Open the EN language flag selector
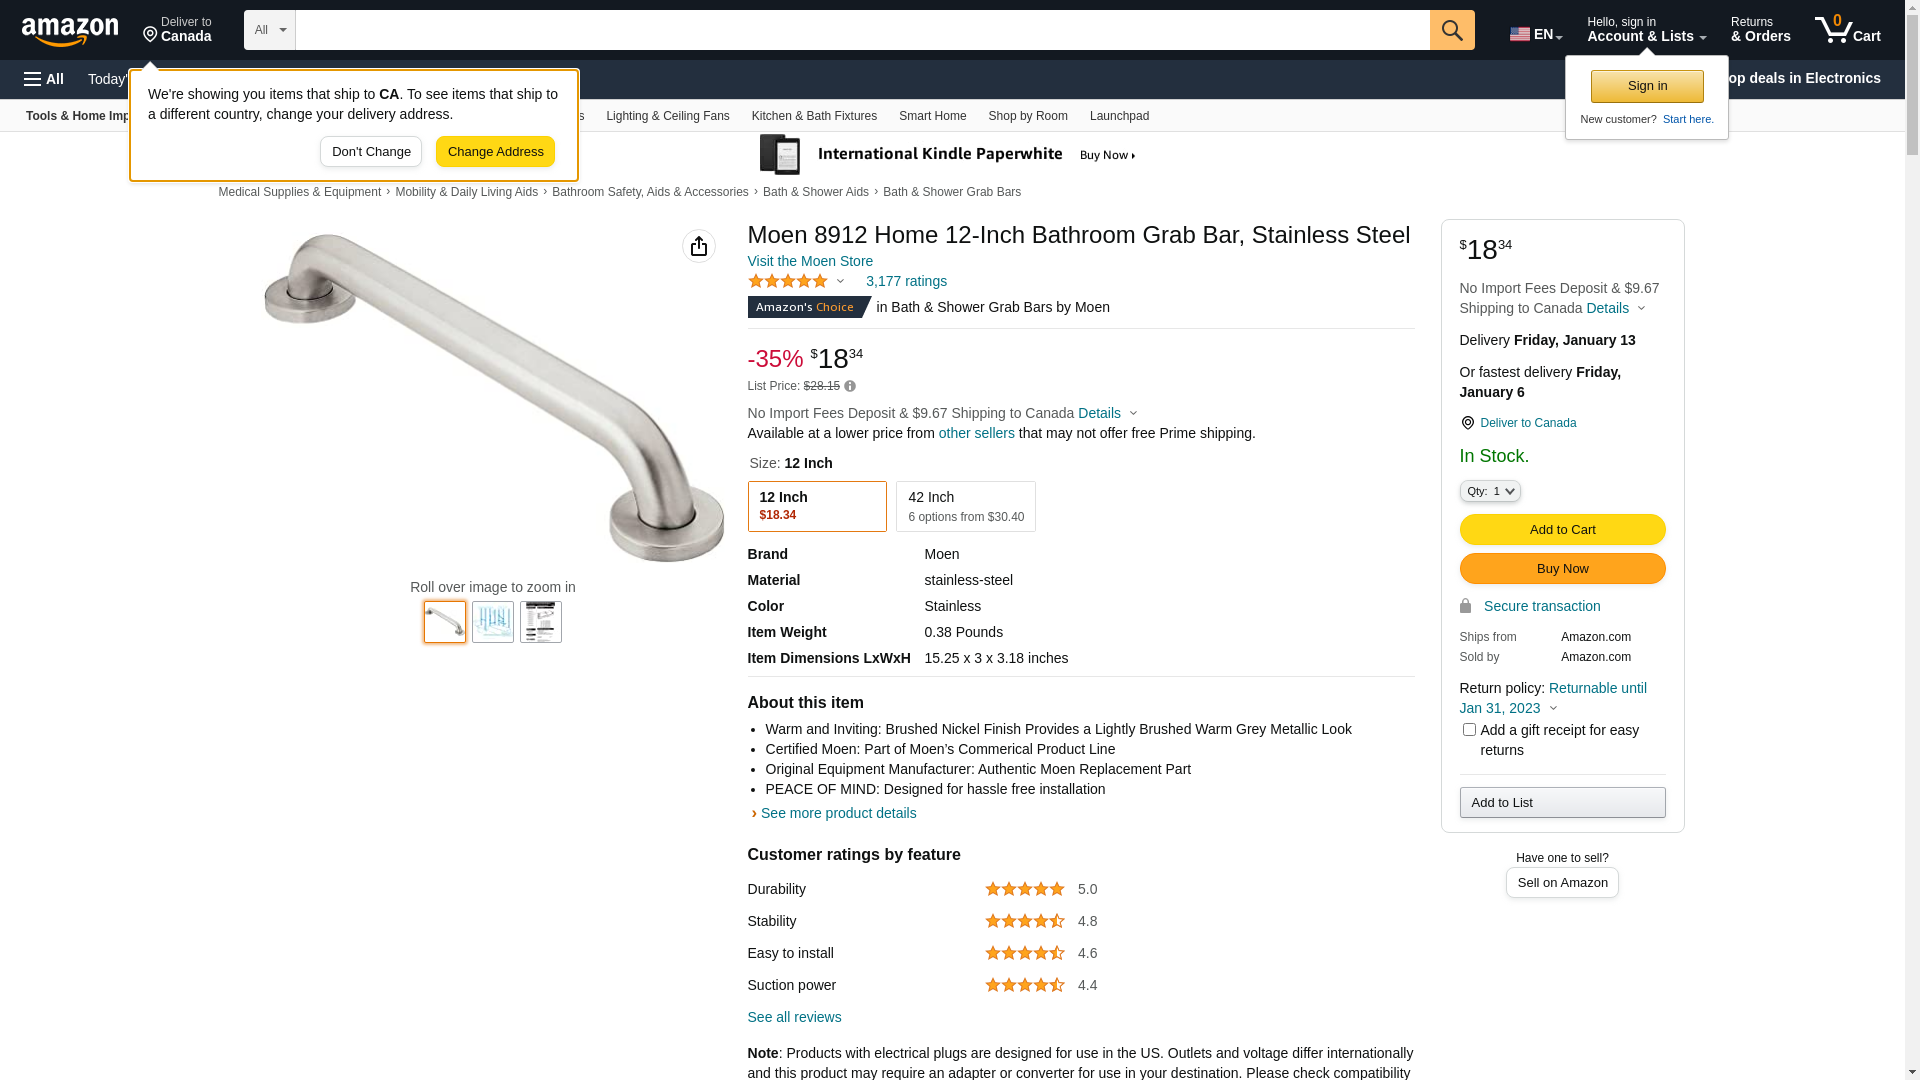This screenshot has width=1920, height=1080. pos(1535,34)
